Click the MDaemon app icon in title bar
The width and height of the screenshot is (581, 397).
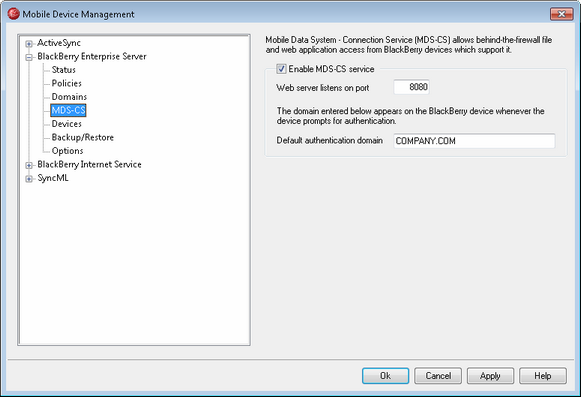coord(13,14)
